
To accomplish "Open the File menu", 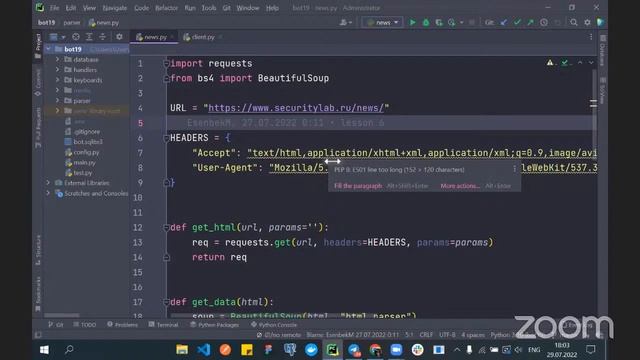I will click(x=54, y=8).
